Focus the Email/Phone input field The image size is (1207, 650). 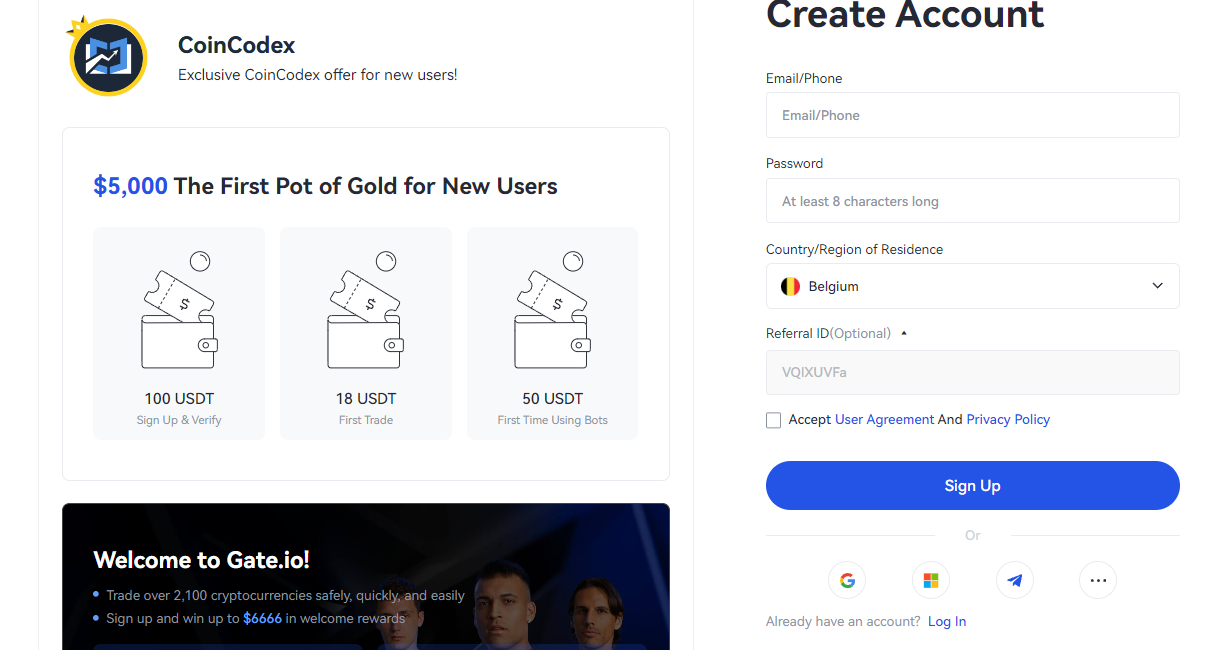(972, 115)
